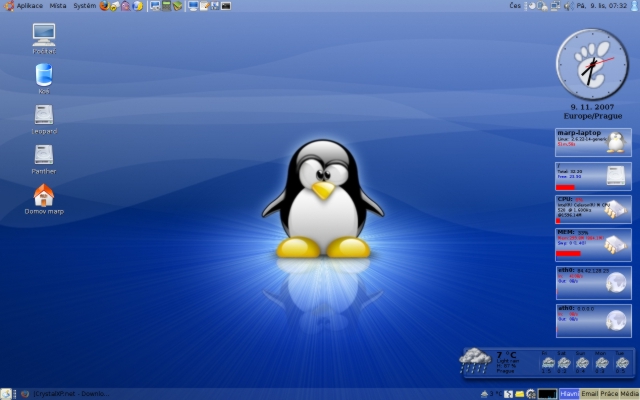Image resolution: width=640 pixels, height=400 pixels.
Task: Click Tuesday forecast icon in weather desklet
Action: tap(622, 362)
